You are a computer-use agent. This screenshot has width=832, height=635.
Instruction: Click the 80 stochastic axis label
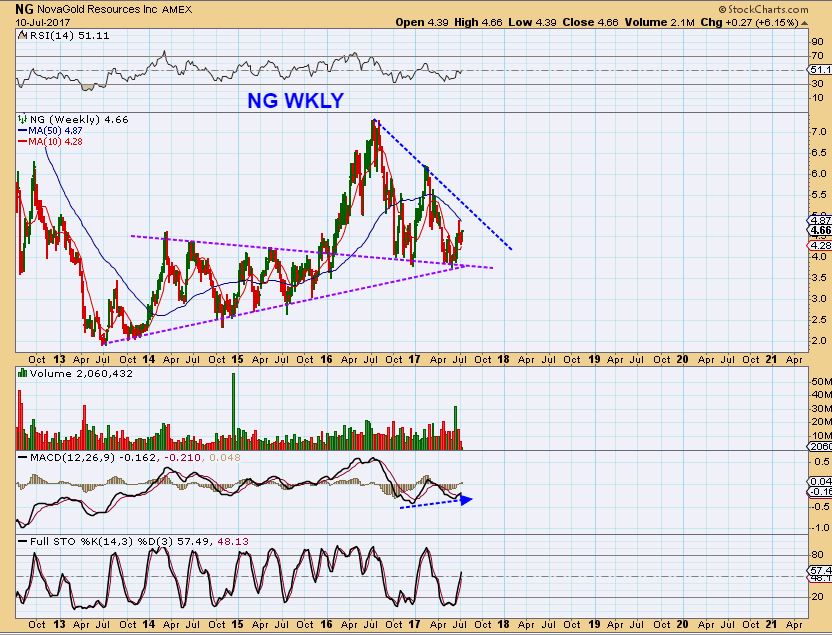(818, 555)
